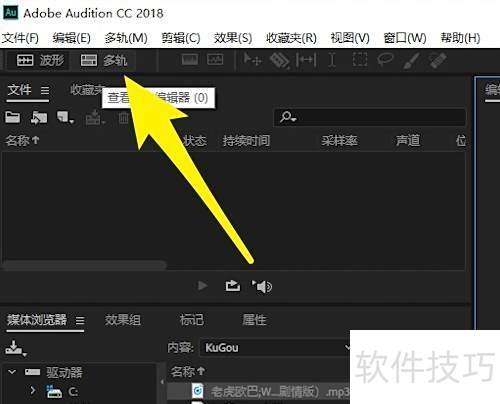
Task: Toggle loop playback in preview
Action: click(233, 286)
